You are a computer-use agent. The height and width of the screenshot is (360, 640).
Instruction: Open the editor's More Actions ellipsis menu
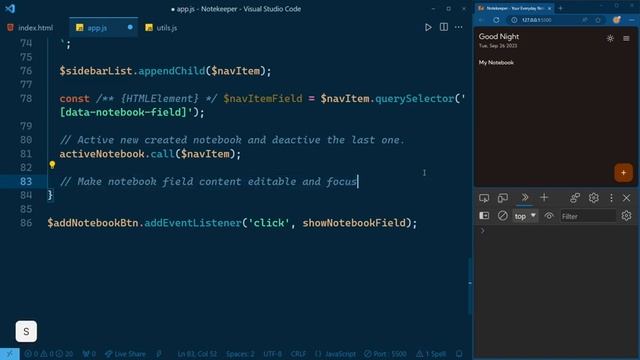[x=459, y=27]
